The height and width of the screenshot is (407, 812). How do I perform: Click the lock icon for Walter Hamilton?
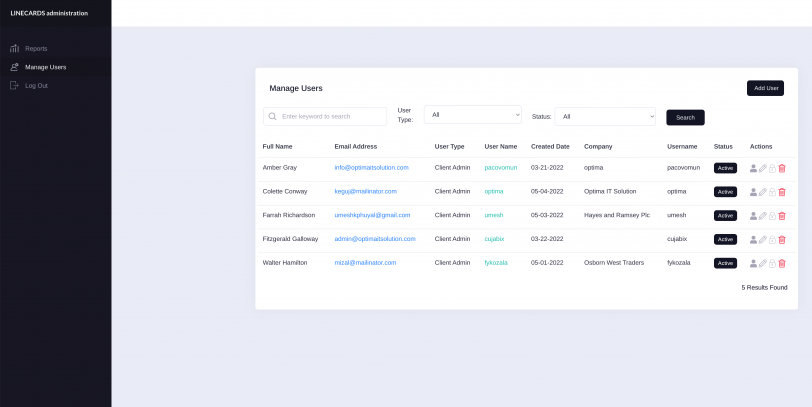[x=772, y=263]
